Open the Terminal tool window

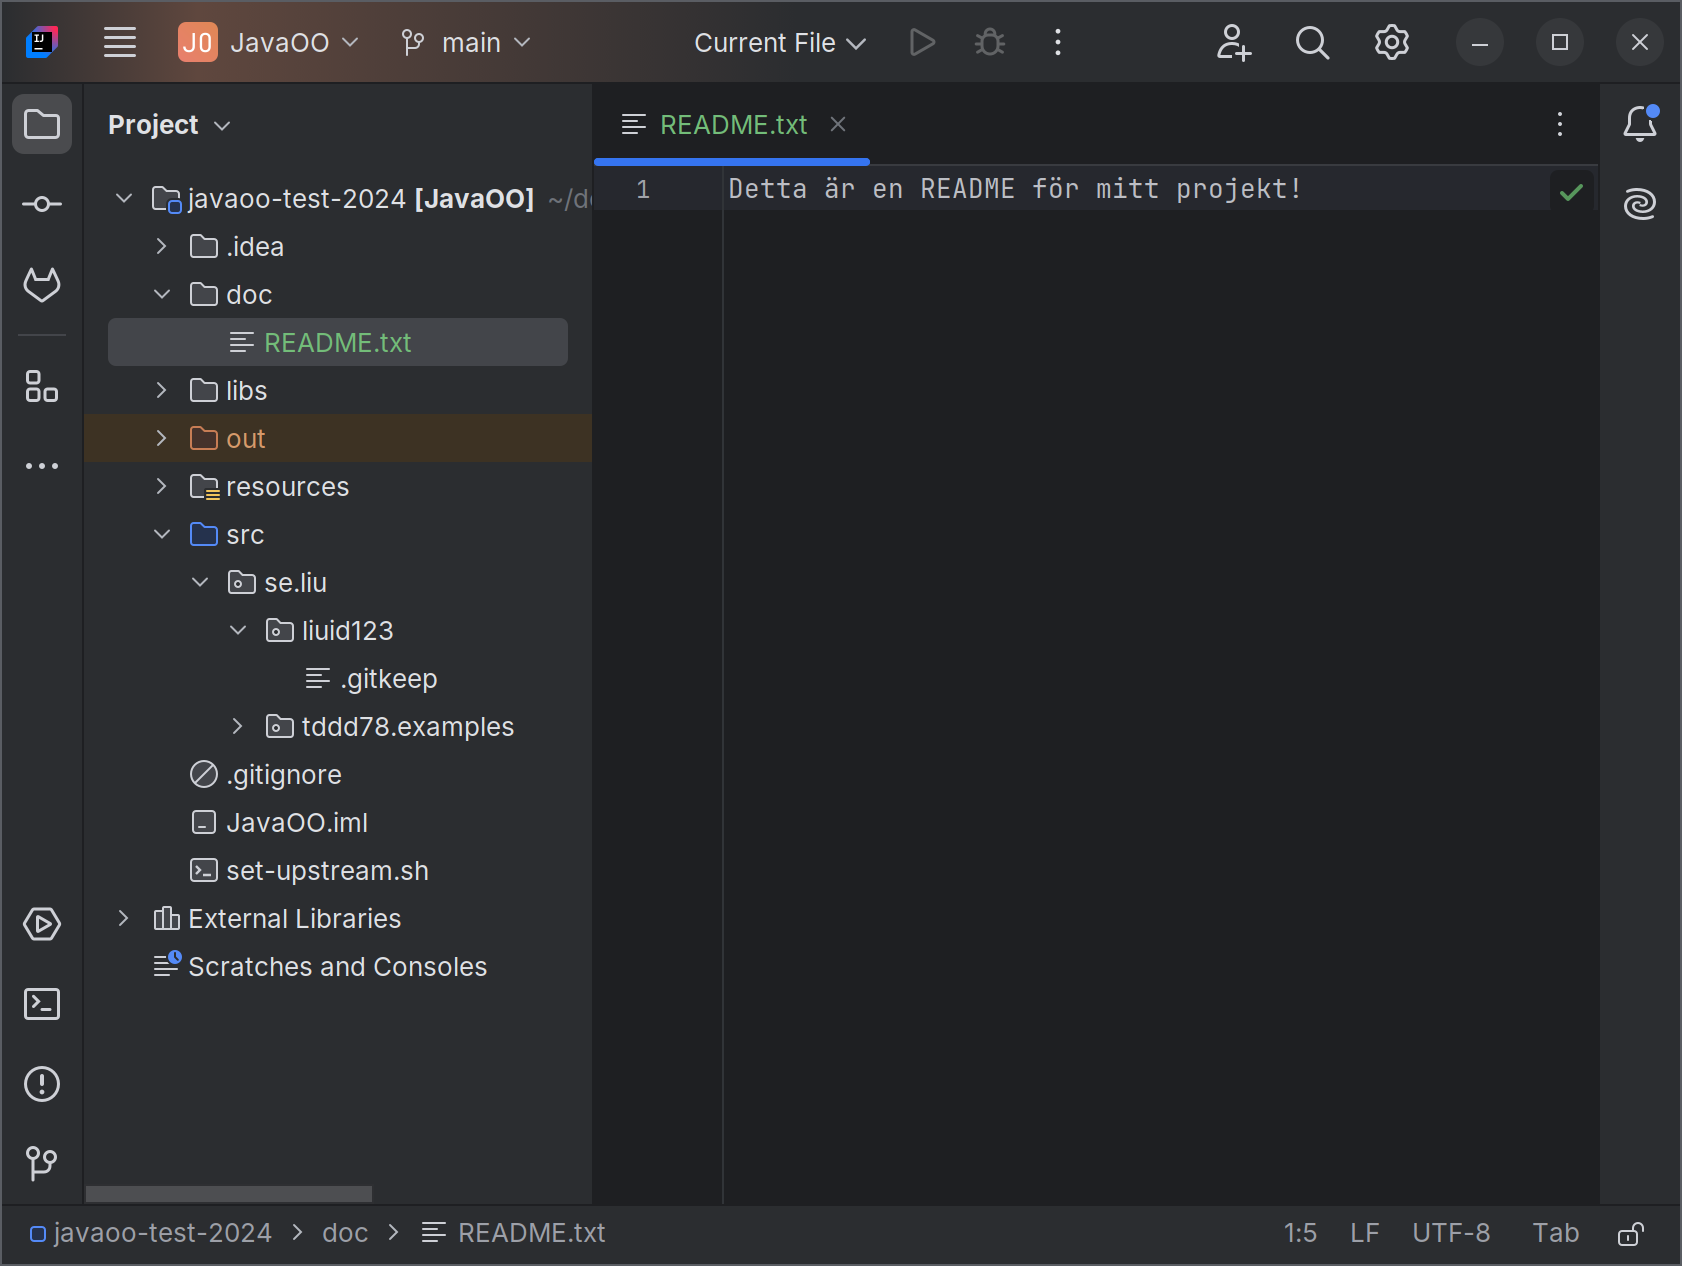point(42,1004)
